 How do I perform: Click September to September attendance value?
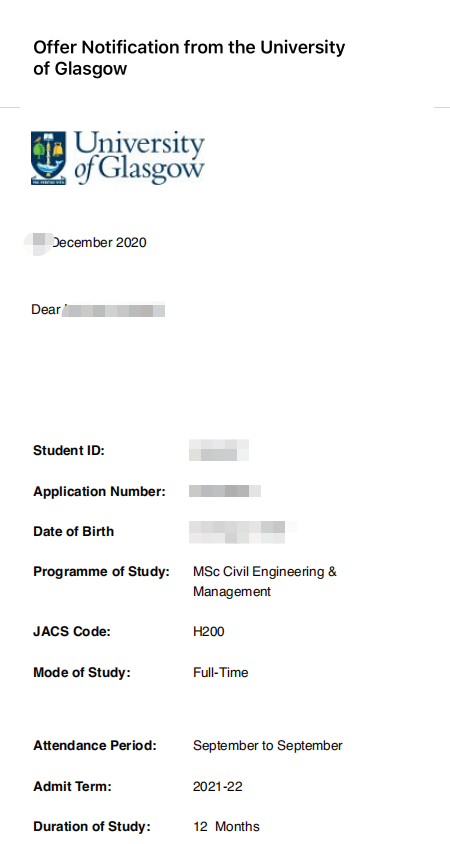click(x=268, y=746)
